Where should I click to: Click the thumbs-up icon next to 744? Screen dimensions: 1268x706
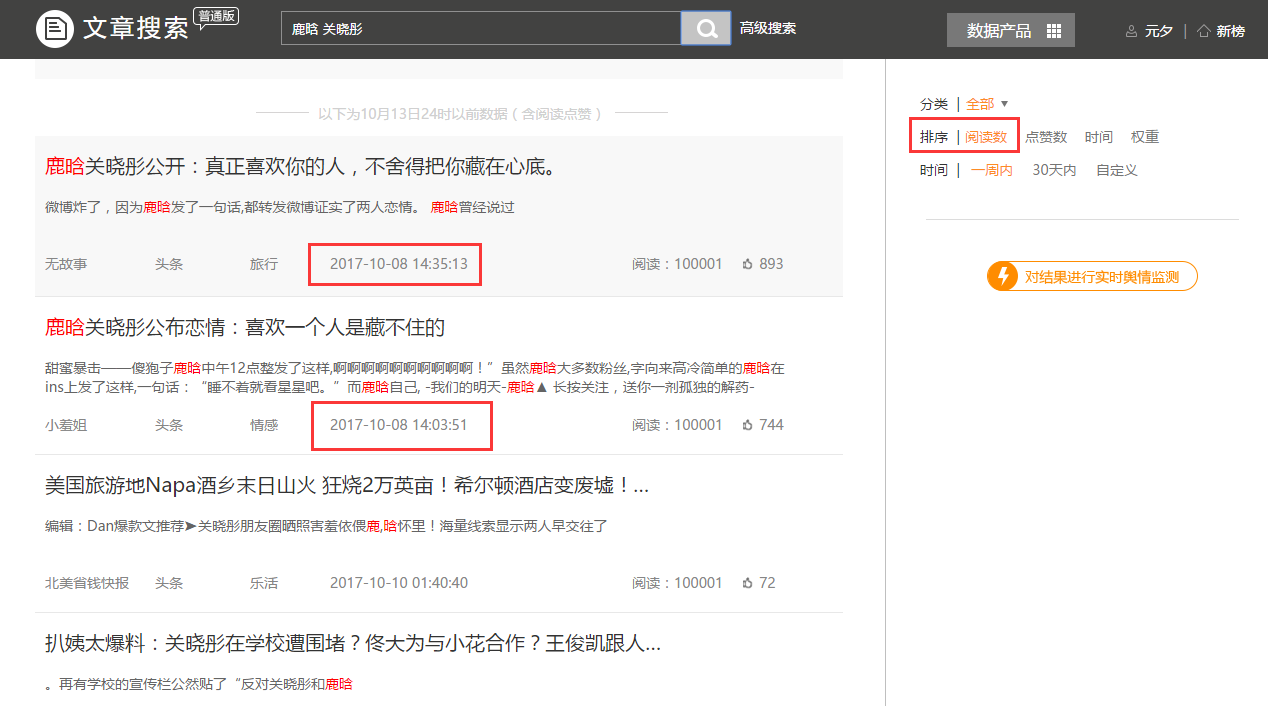747,425
